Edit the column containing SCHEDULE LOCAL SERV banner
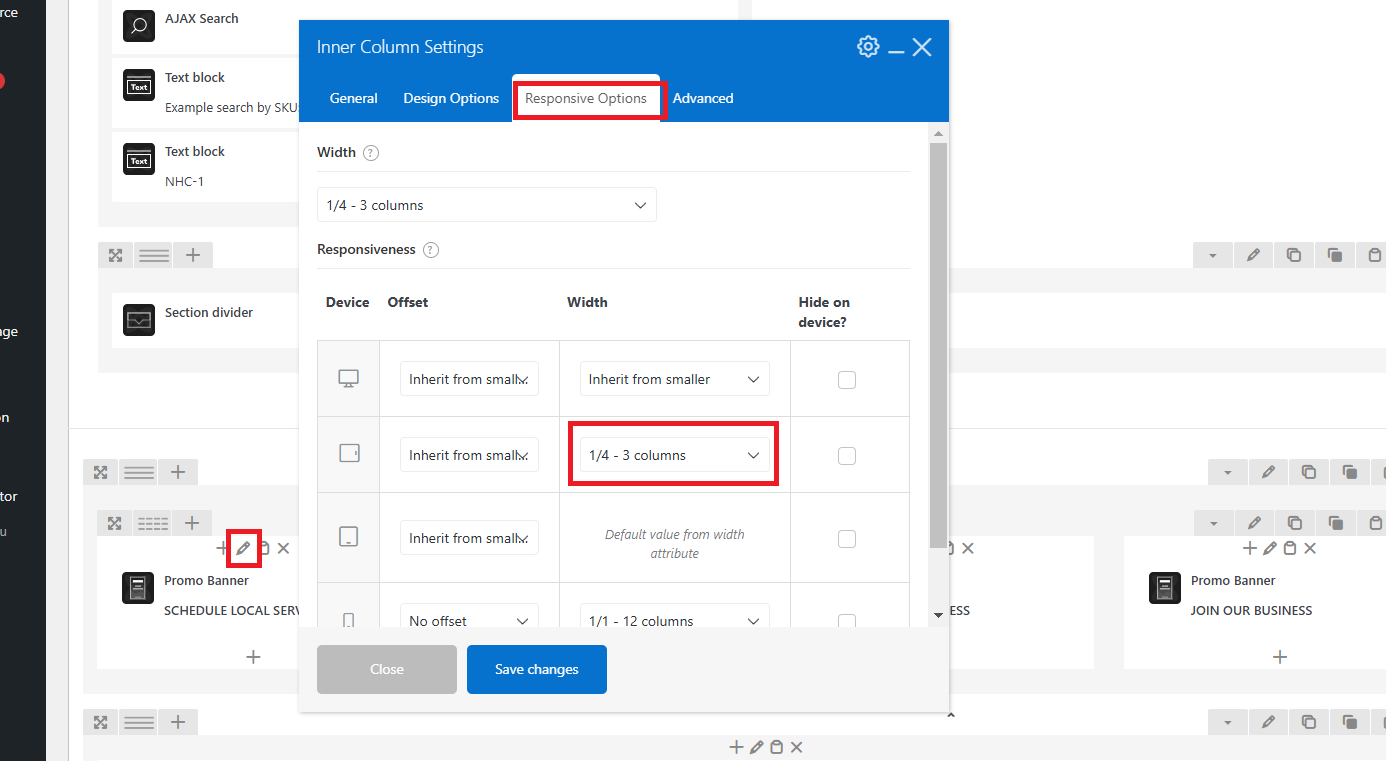The image size is (1386, 761). [243, 548]
